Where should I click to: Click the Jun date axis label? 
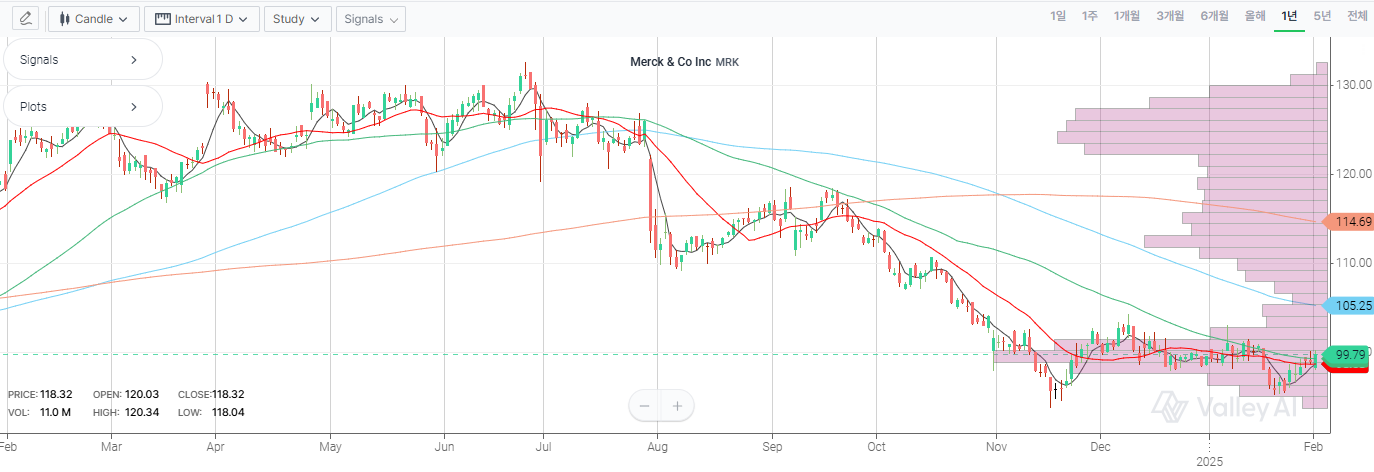click(447, 447)
